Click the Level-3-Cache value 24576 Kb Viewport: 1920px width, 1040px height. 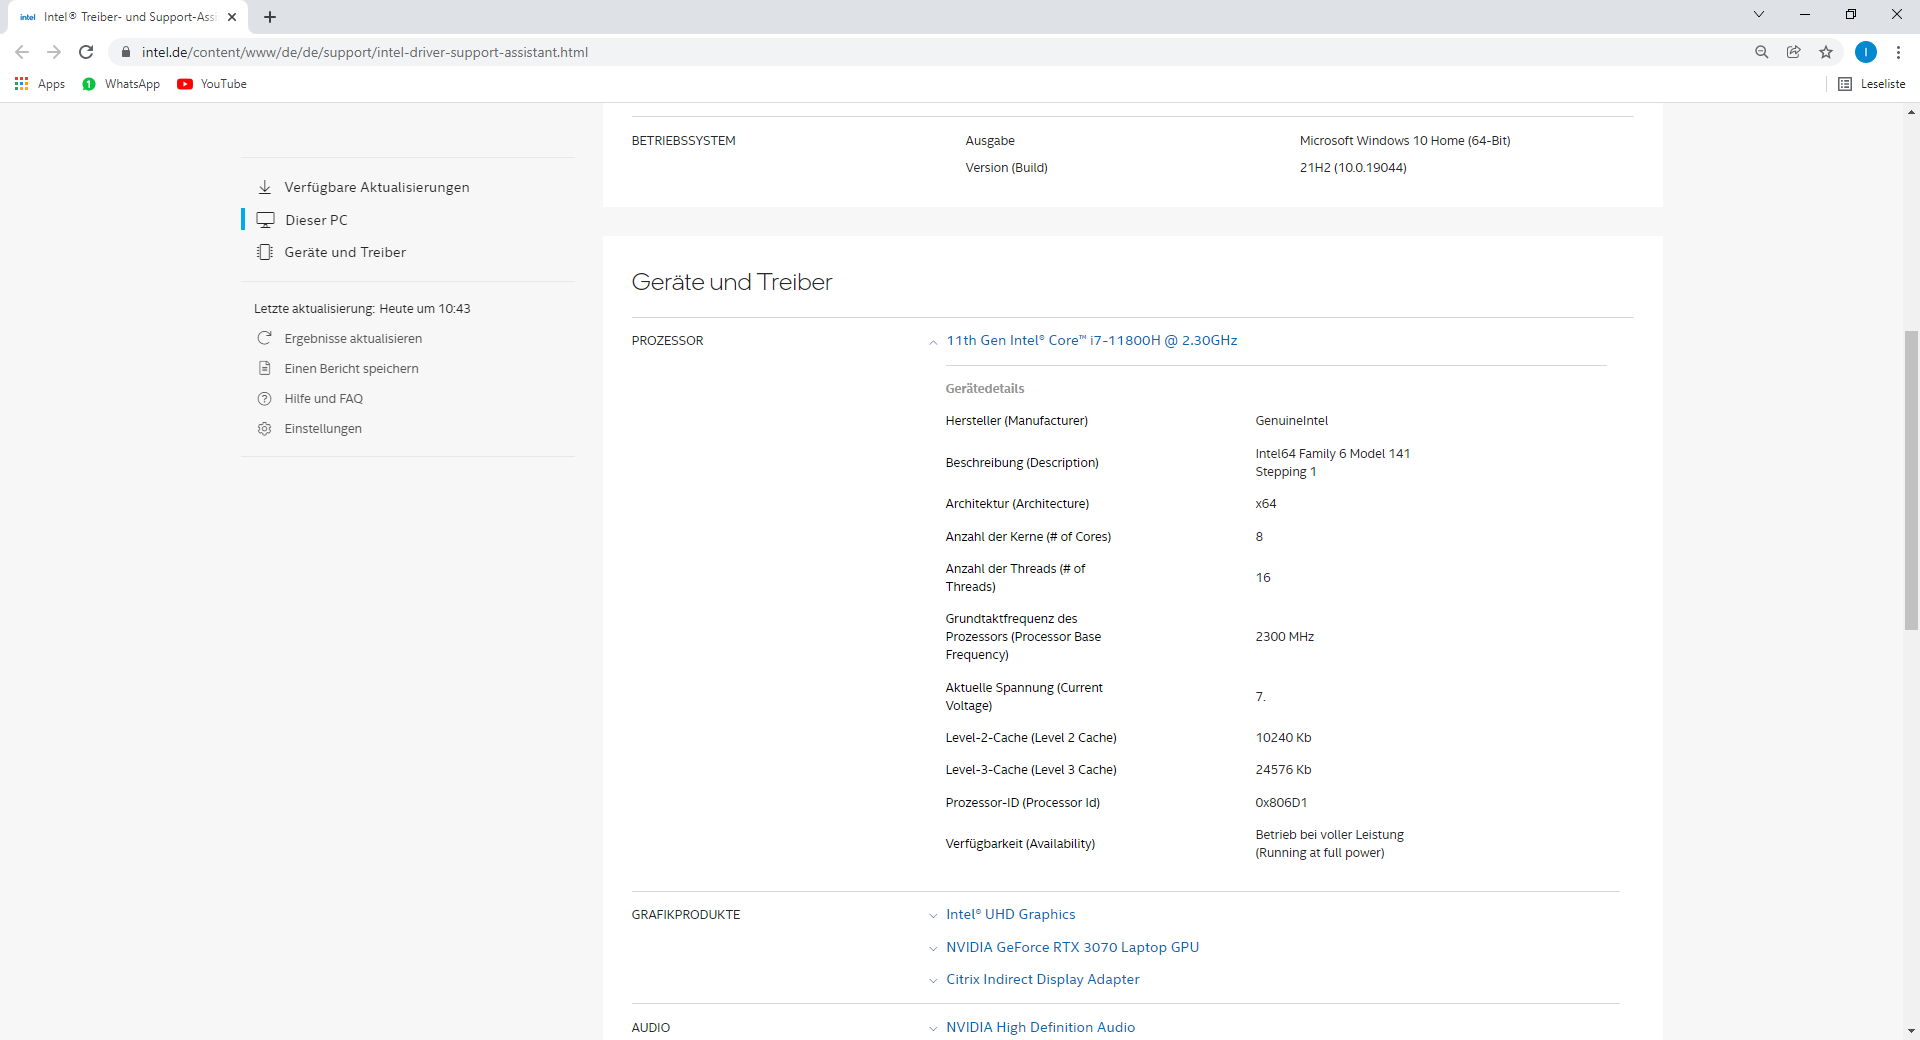[1283, 770]
